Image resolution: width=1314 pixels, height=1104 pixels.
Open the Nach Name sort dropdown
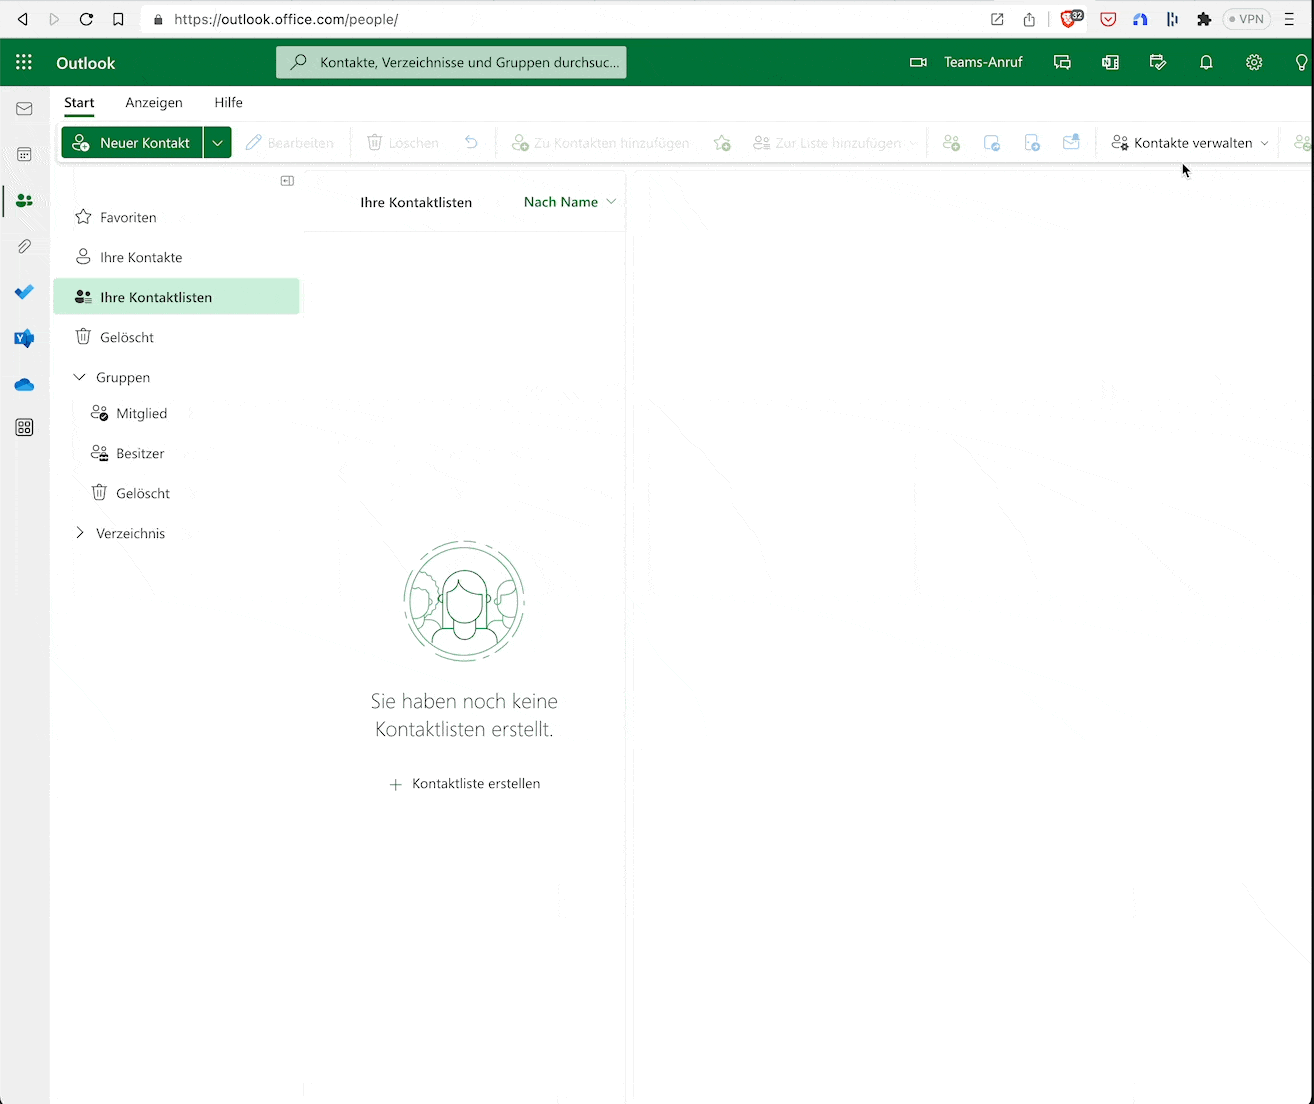pyautogui.click(x=570, y=202)
